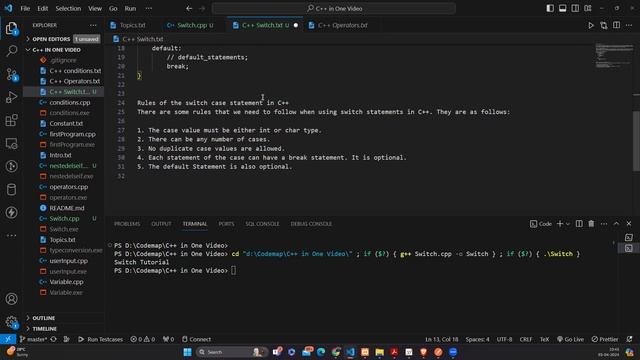
Task: Open userInput.cpp in the explorer
Action: click(69, 260)
